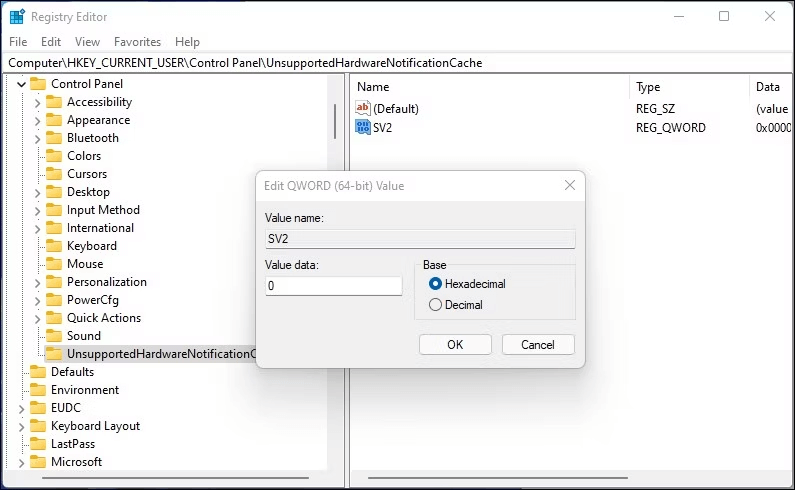Open the File menu
The width and height of the screenshot is (795, 490).
coord(18,42)
